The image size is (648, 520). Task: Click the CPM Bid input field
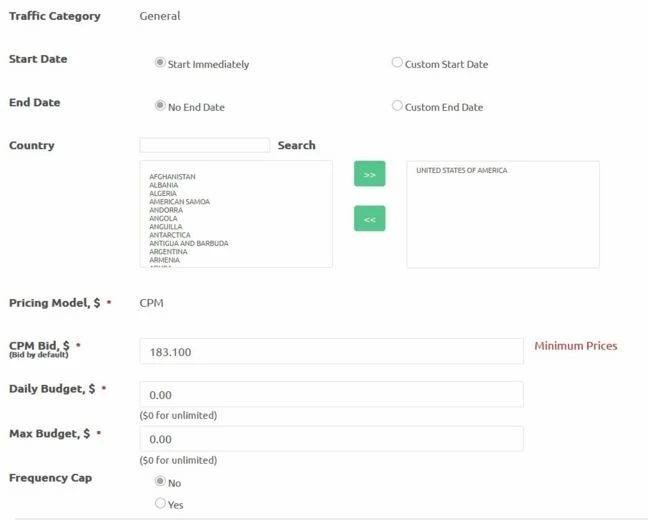pos(331,352)
